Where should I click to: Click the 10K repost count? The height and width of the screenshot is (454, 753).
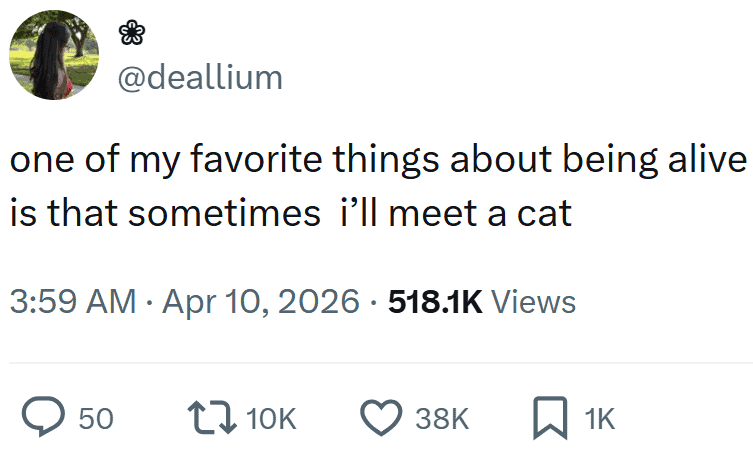(270, 418)
